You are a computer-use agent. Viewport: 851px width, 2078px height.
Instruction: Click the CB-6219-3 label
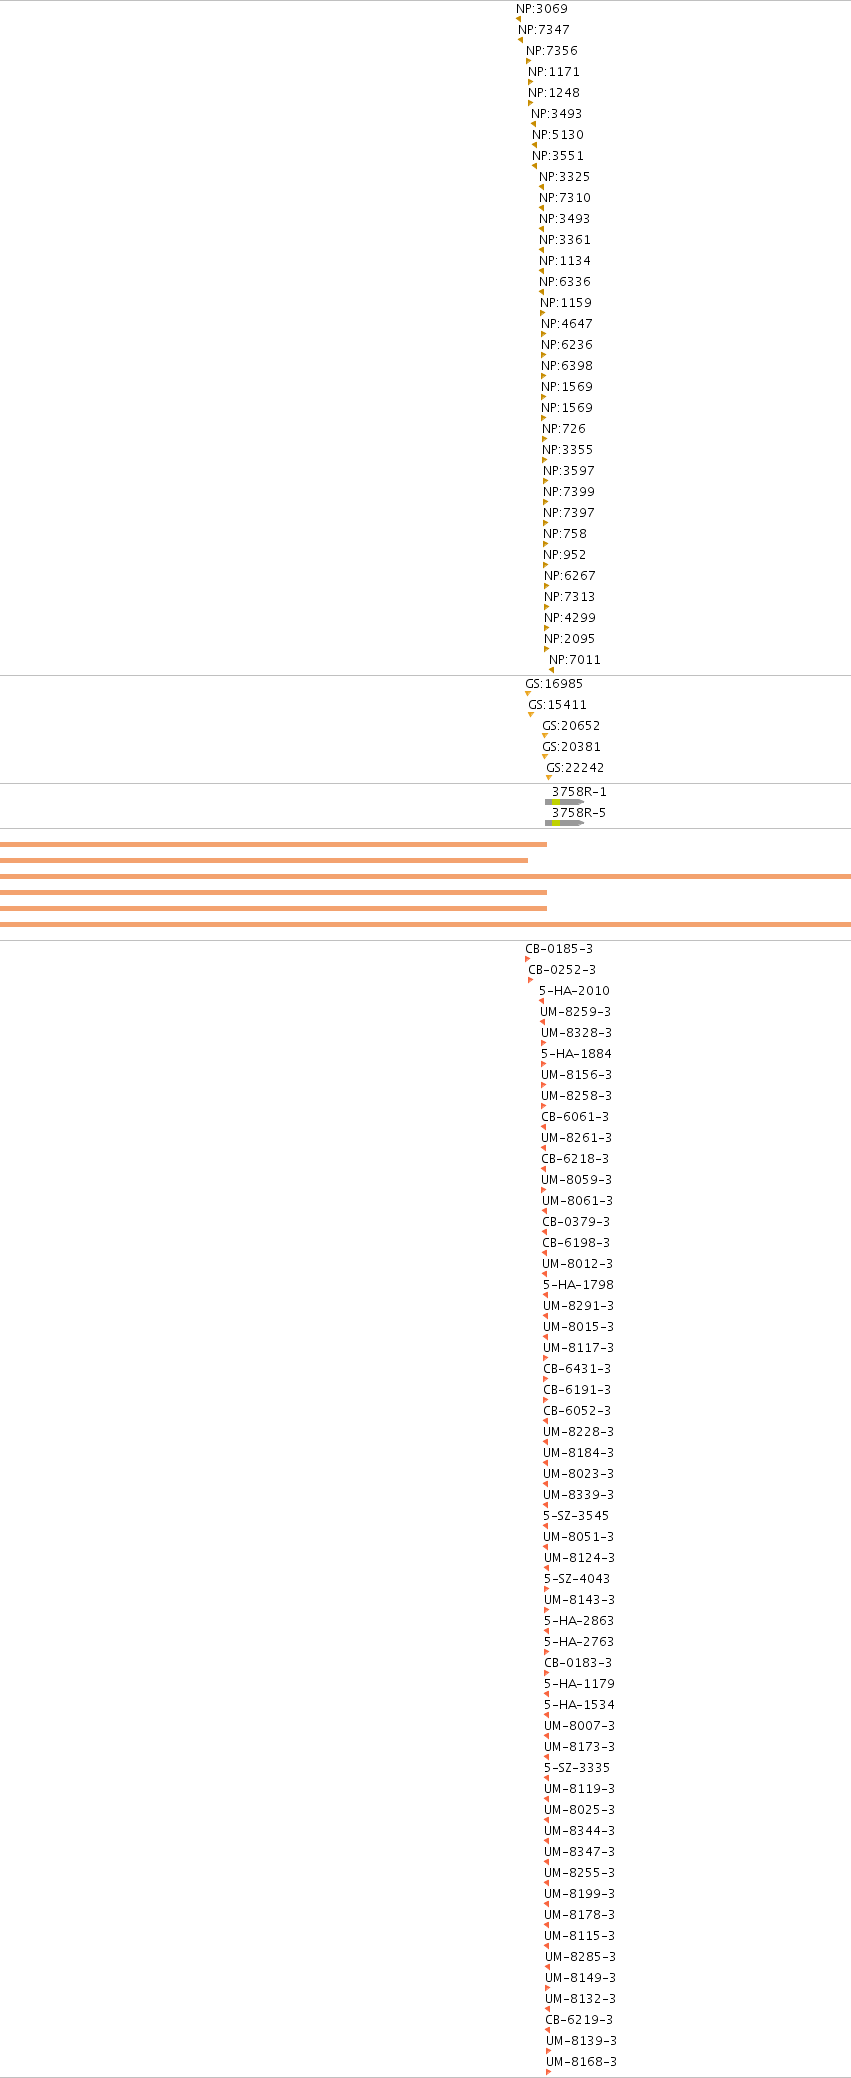tap(580, 2020)
